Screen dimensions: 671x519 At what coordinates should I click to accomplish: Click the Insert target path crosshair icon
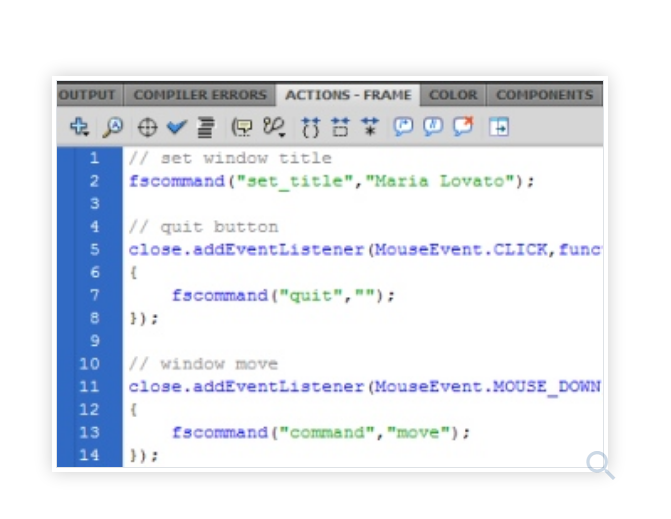[x=147, y=128]
